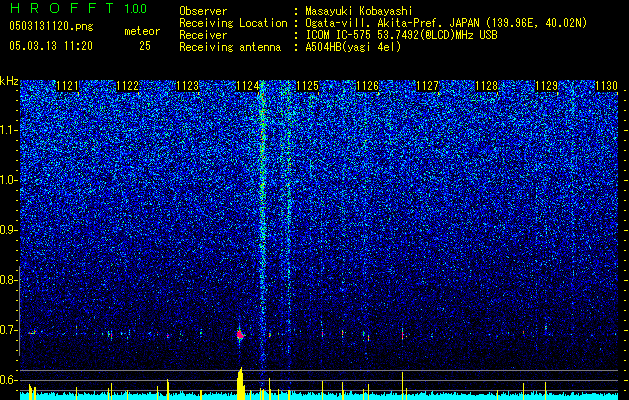Click the ICOM IC-575 receiver text

point(401,35)
